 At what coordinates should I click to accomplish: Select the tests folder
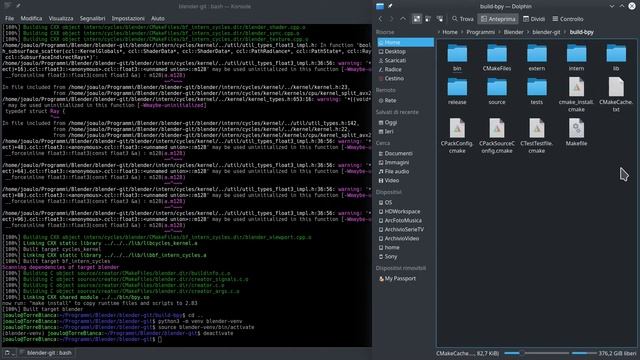tap(537, 91)
